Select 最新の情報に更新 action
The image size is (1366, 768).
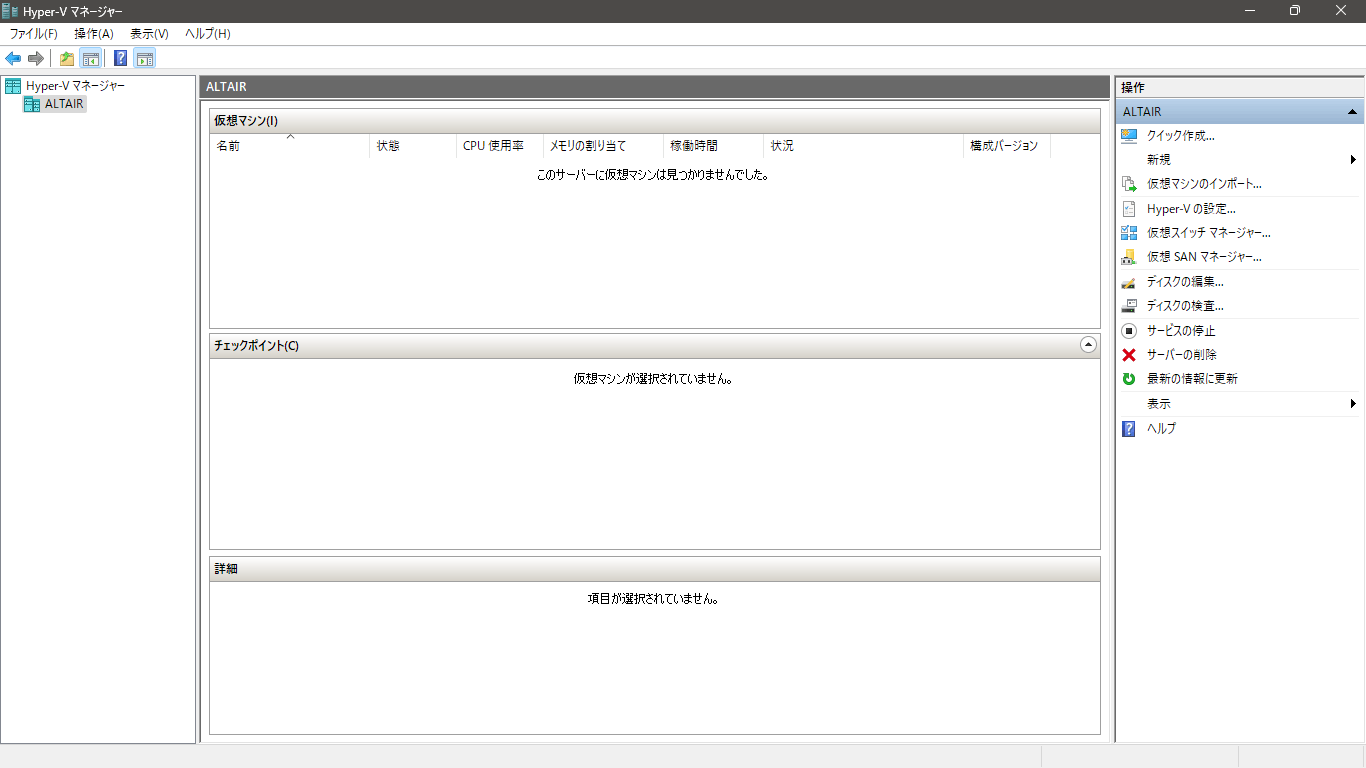click(x=1192, y=379)
